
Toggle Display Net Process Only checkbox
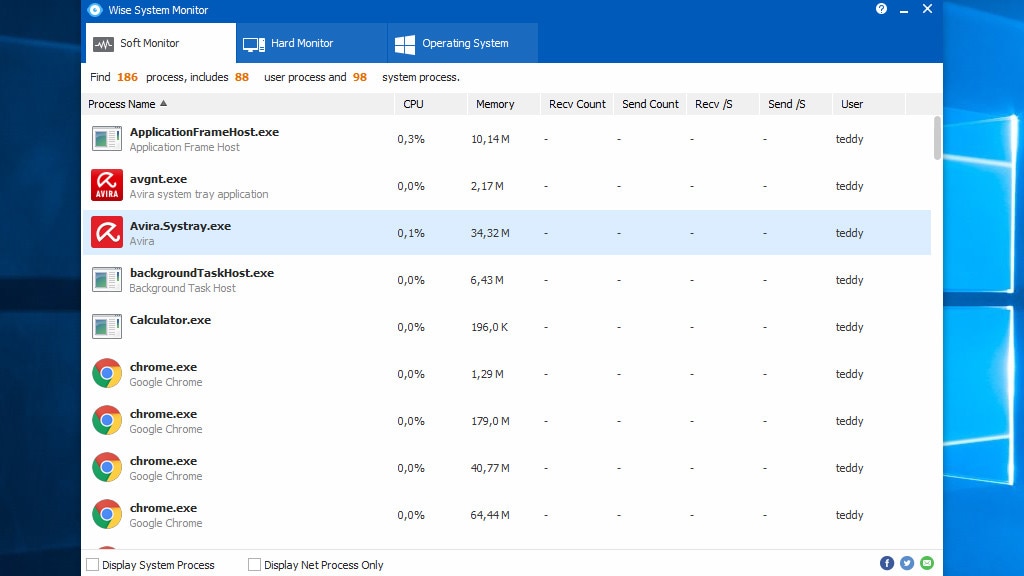tap(255, 564)
